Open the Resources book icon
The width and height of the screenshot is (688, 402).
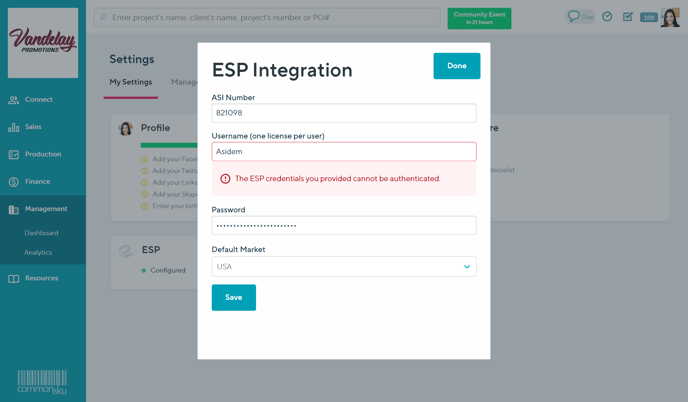(x=14, y=279)
